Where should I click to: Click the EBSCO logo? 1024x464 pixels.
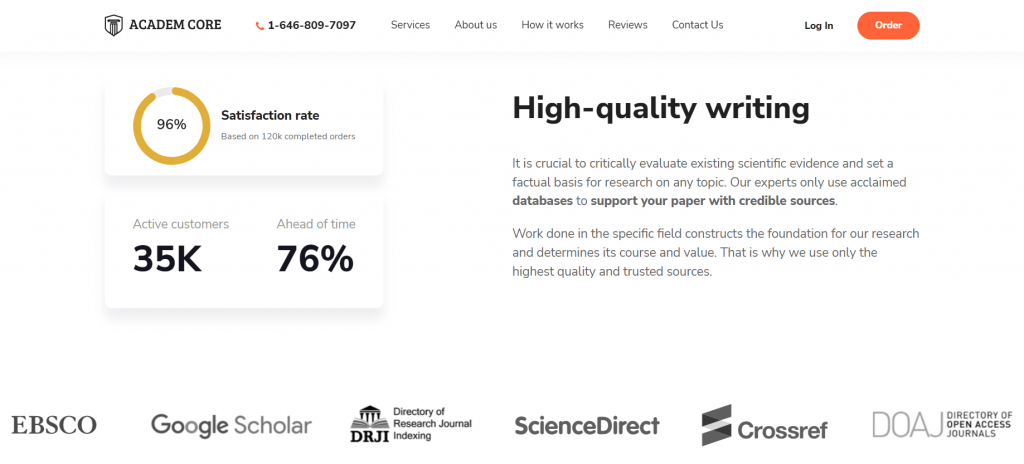click(x=54, y=425)
